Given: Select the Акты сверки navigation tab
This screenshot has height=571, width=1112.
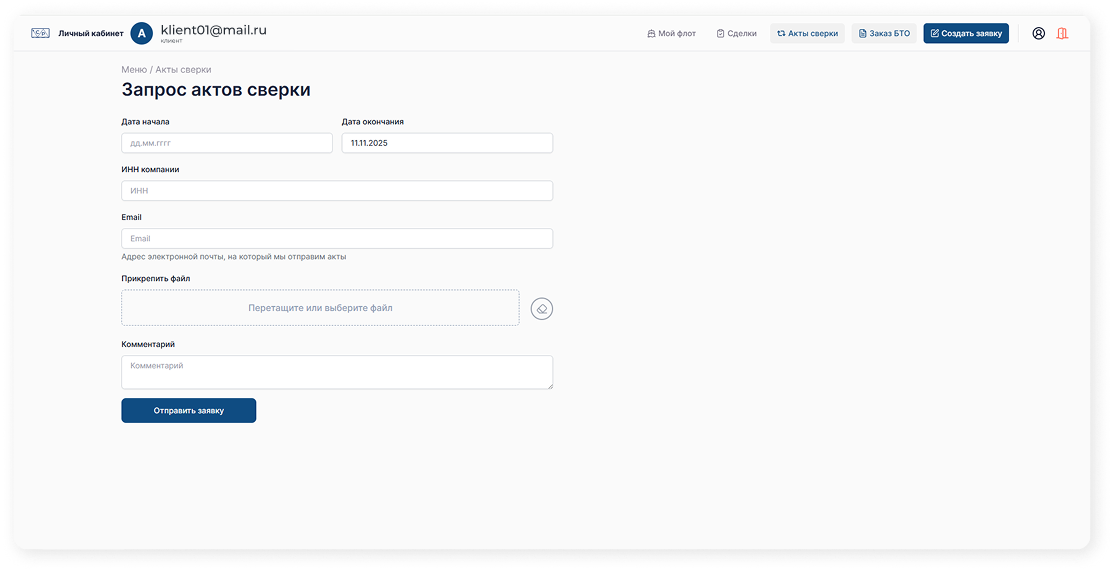Looking at the screenshot, I should (807, 33).
